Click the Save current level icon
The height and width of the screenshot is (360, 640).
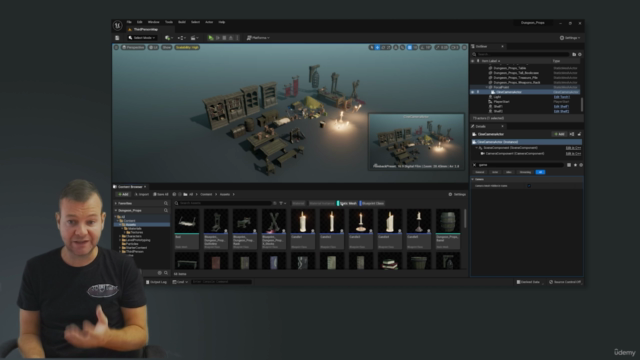117,38
